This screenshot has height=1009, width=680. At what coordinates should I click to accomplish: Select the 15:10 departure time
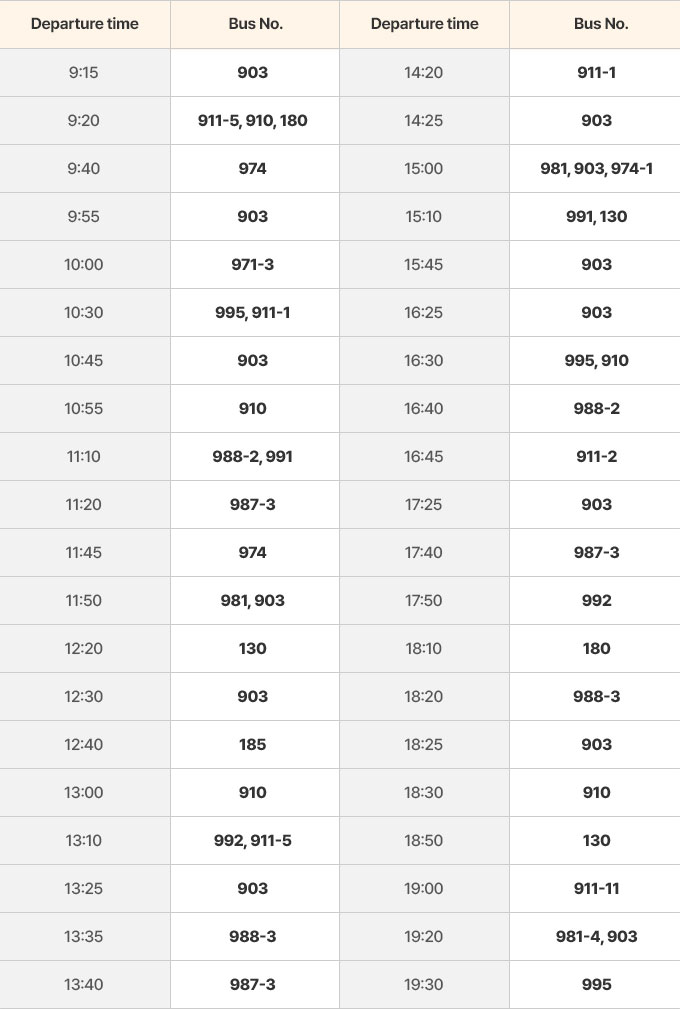[425, 216]
